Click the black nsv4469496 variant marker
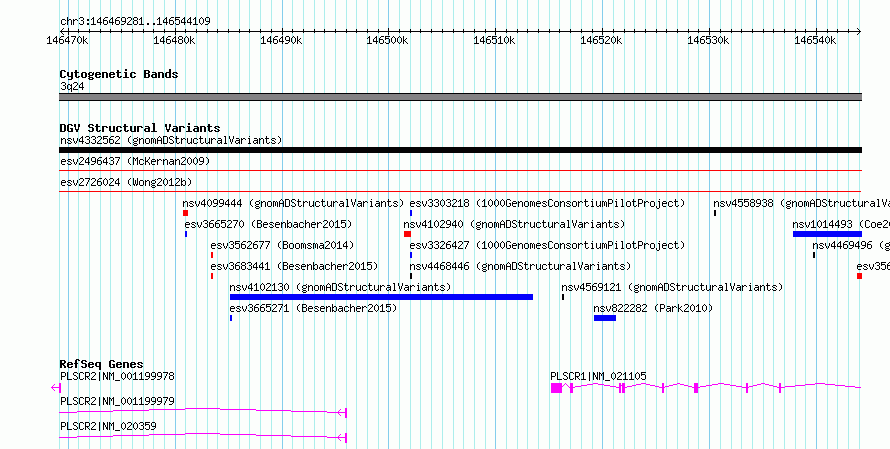This screenshot has height=449, width=890. 813,255
